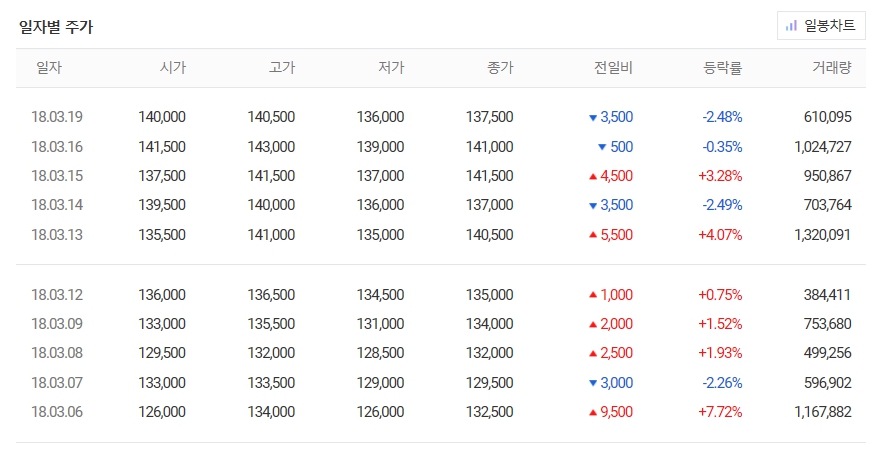Click the 등락률 column header

[723, 68]
